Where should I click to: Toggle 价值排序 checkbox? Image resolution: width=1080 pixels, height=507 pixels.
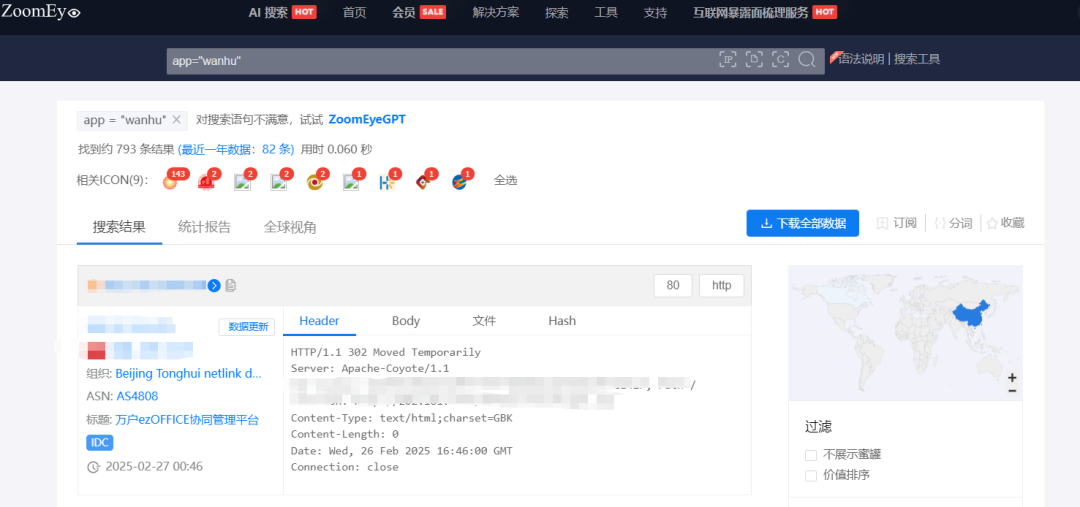coord(811,475)
